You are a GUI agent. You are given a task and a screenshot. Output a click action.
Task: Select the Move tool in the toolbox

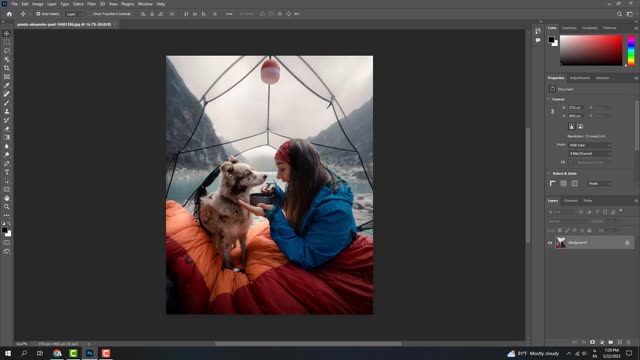[7, 33]
